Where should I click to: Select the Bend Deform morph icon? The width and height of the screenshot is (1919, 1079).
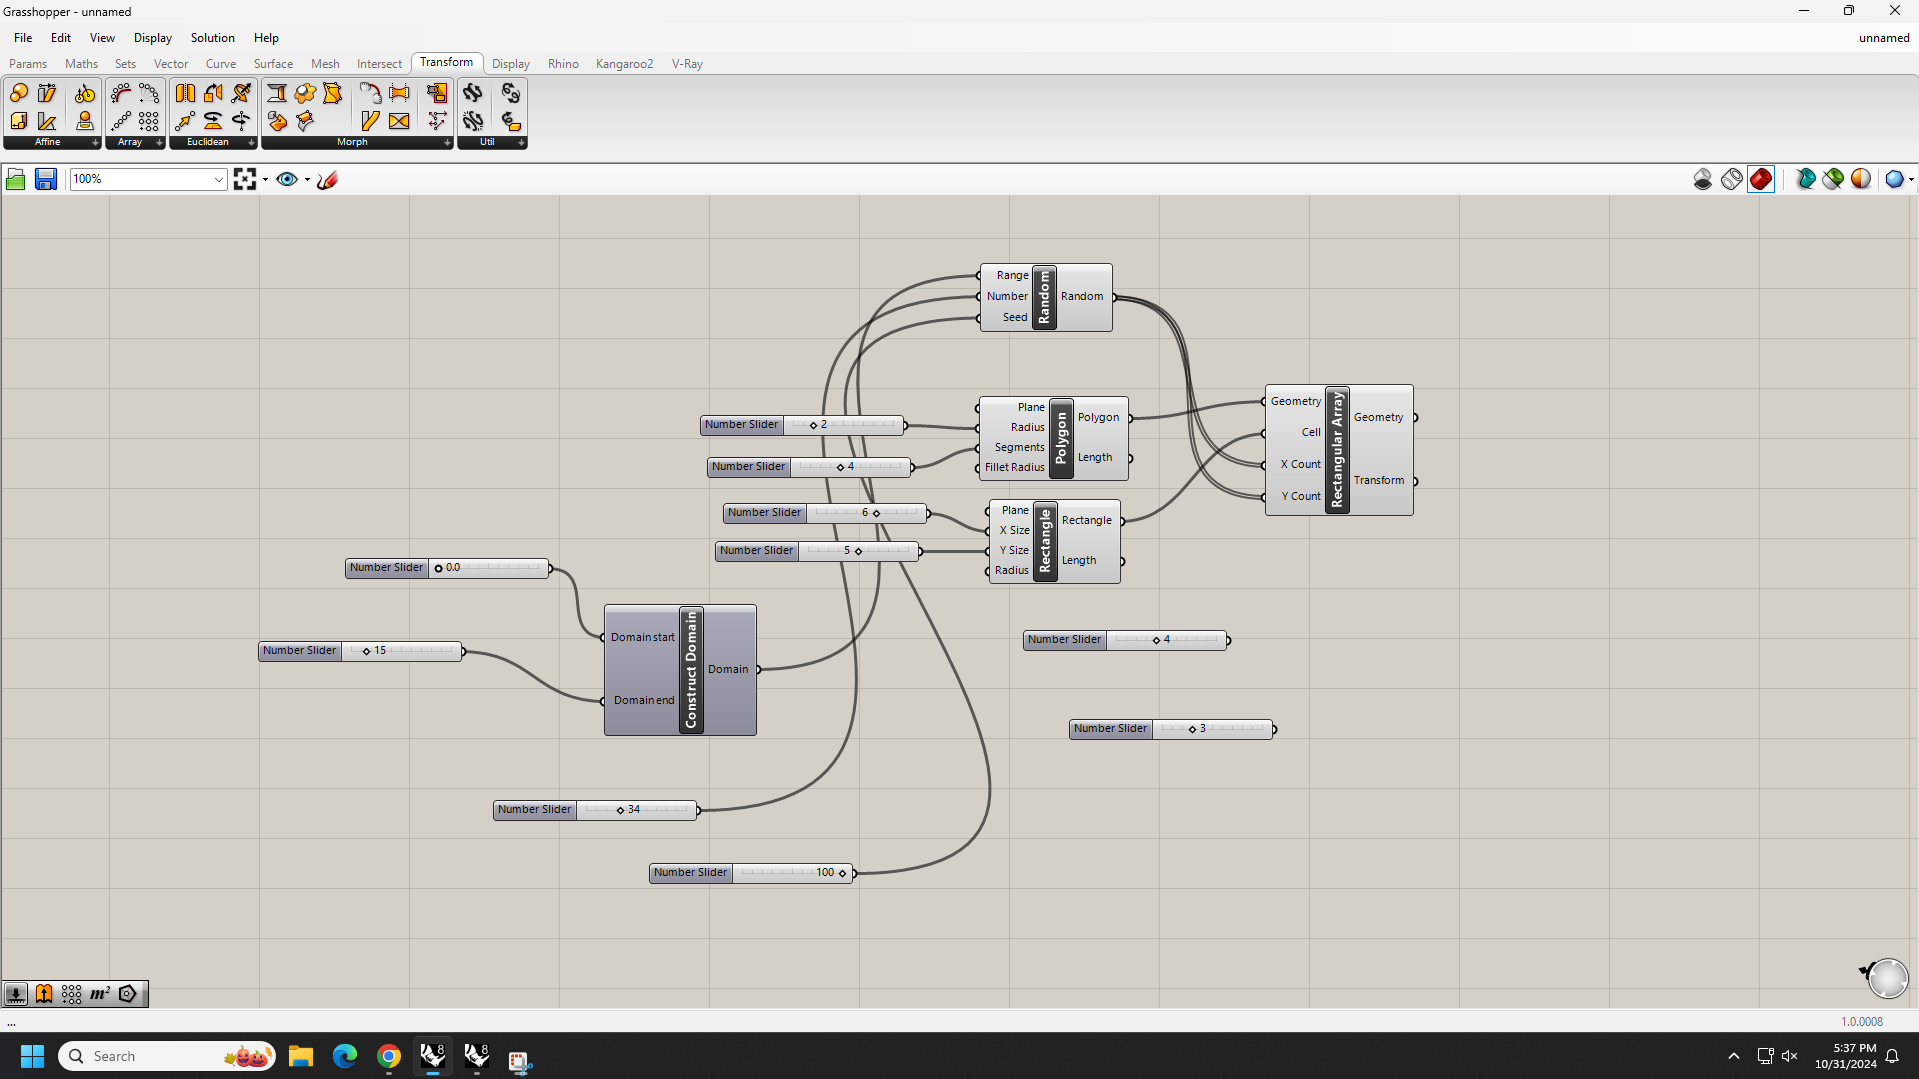(x=370, y=93)
